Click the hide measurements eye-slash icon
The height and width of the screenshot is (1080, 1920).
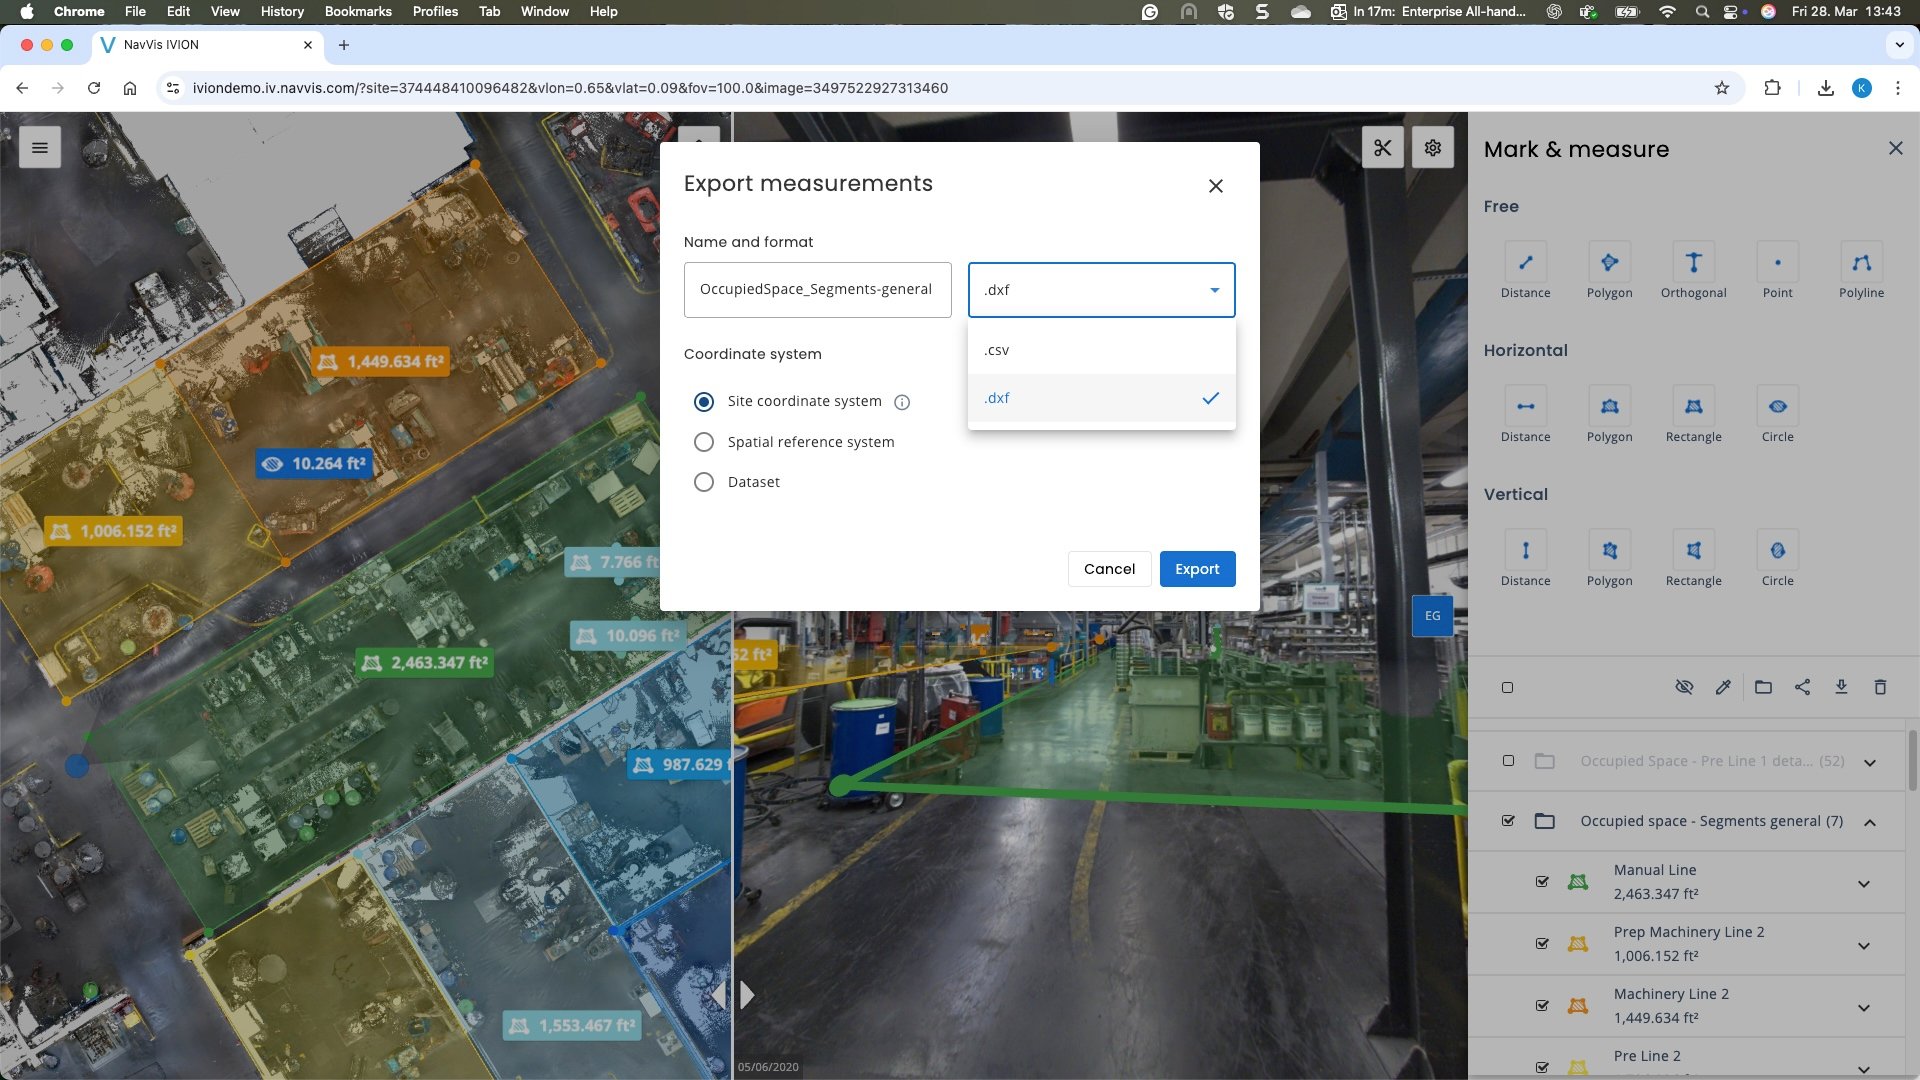[1684, 687]
